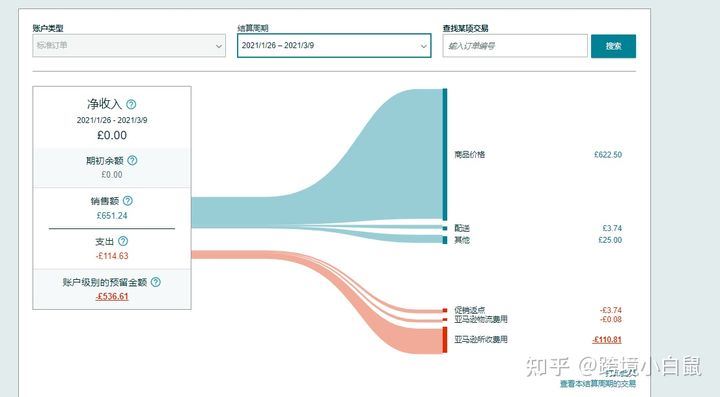Click the 输入订单编号 search input field
Screen dimensions: 720x397
(x=515, y=46)
